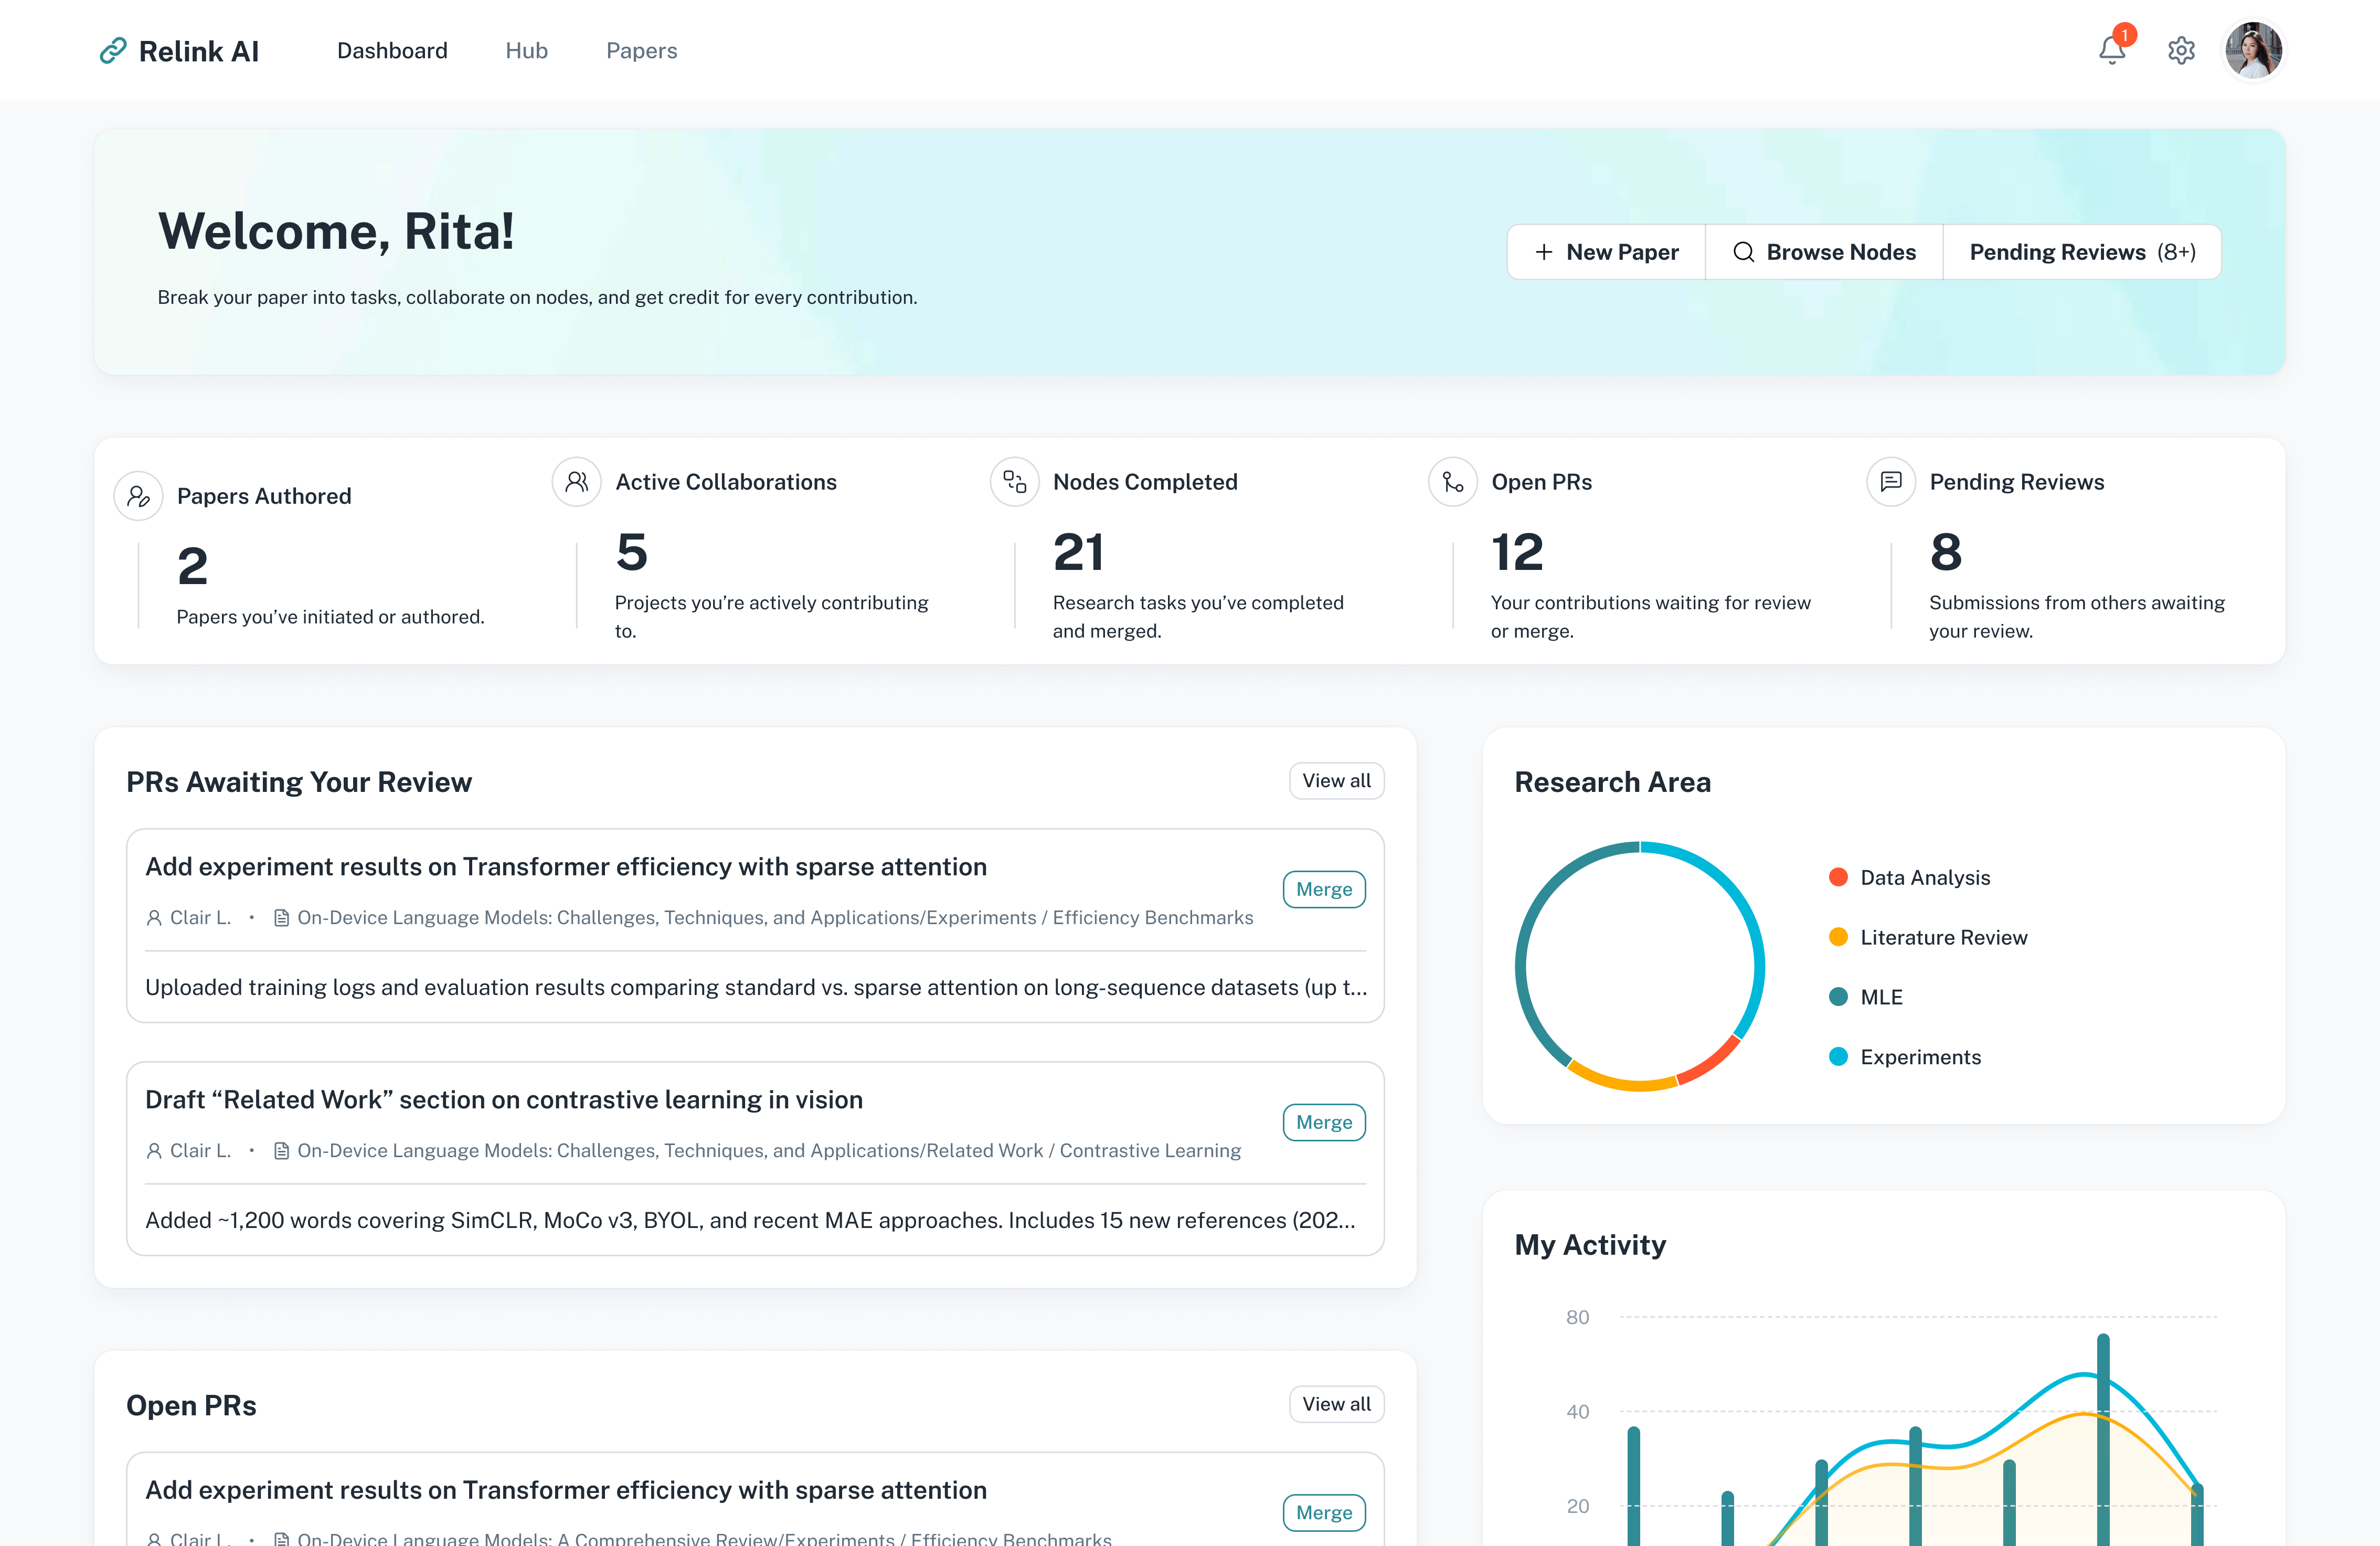Create a New Paper
Viewport: 2380px width, 1546px height.
pos(1606,252)
